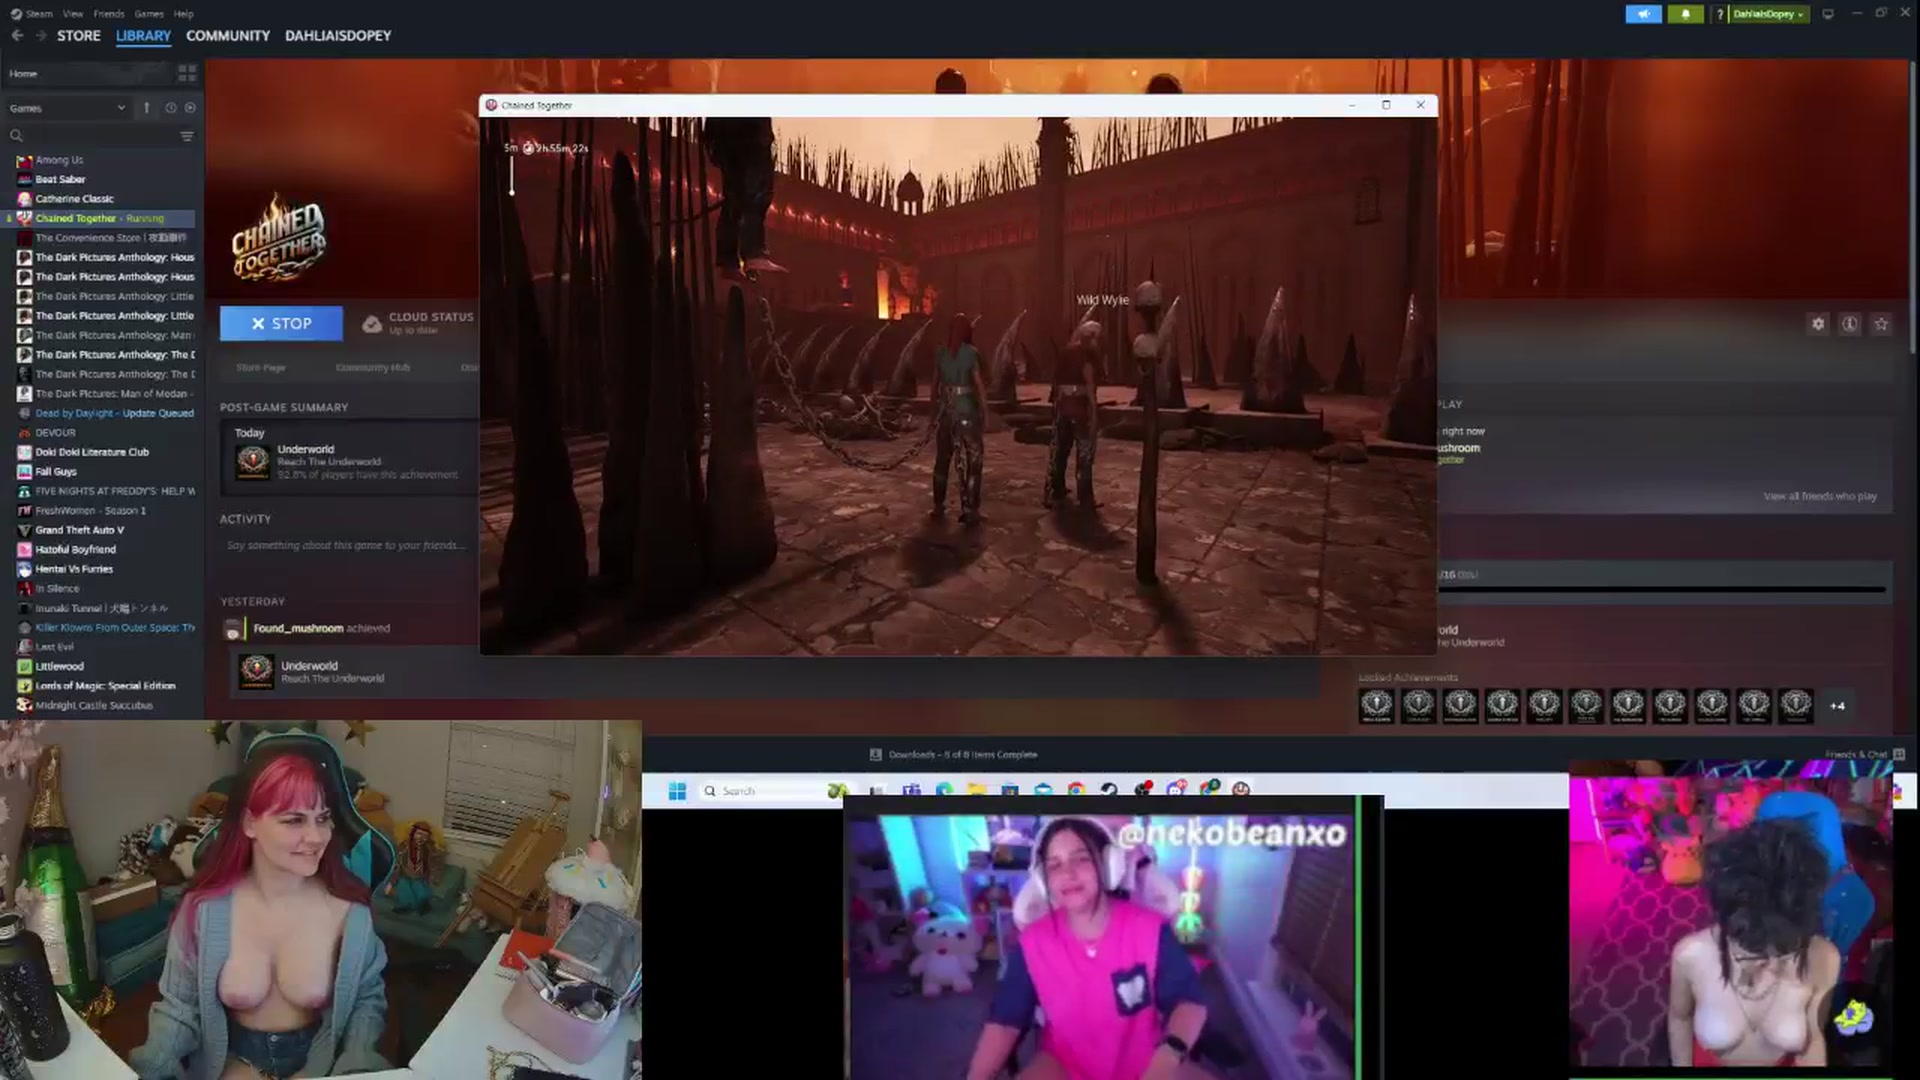Image resolution: width=1920 pixels, height=1080 pixels.
Task: Type in the activity status box
Action: (346, 546)
